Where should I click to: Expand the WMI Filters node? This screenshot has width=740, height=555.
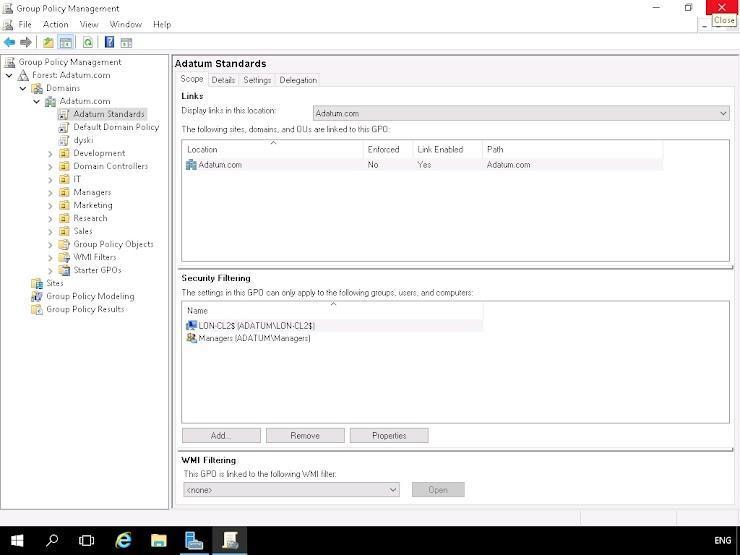(x=50, y=258)
